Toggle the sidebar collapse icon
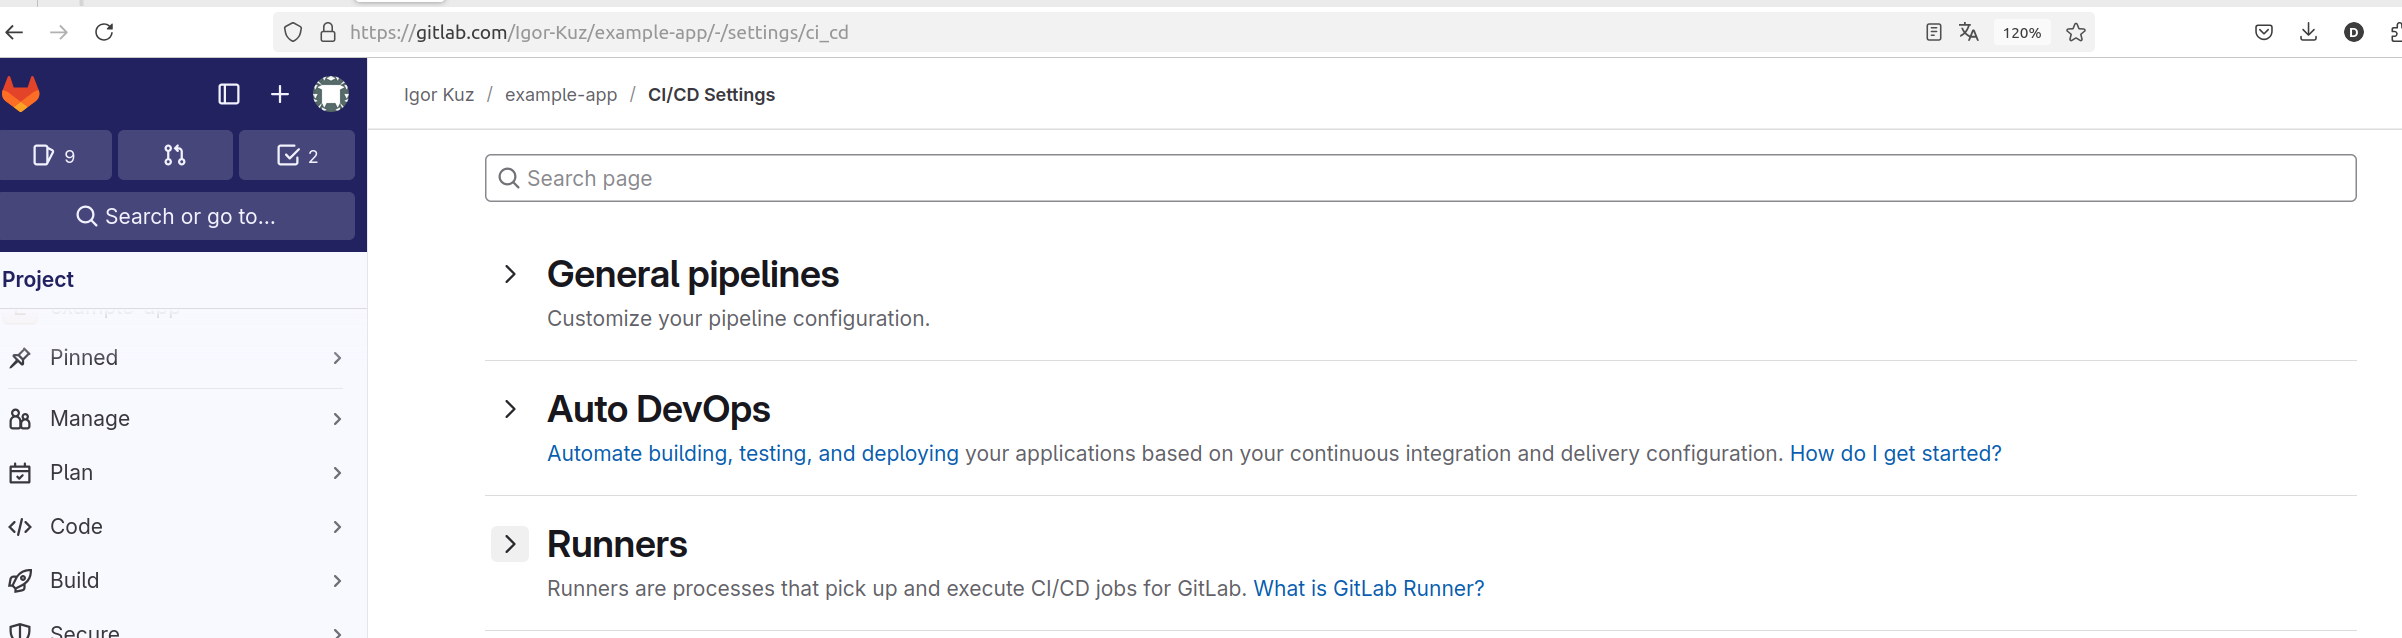 tap(229, 94)
